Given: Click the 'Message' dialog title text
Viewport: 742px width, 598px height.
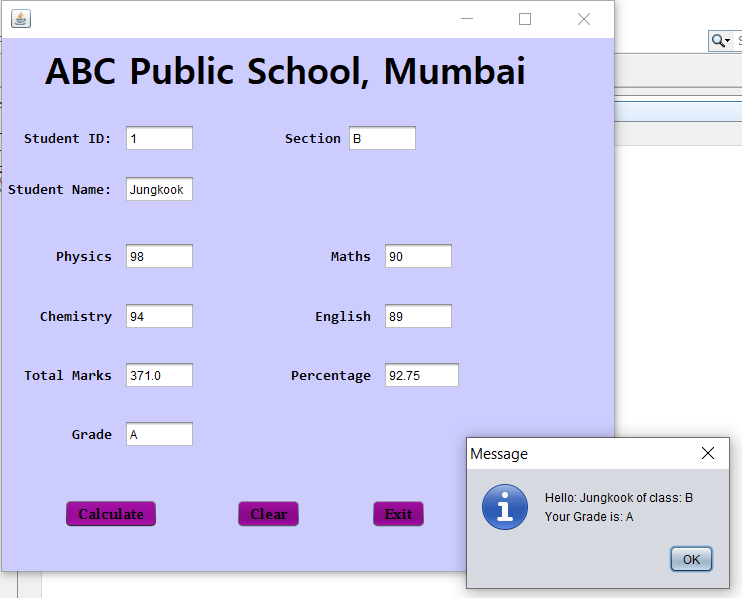Looking at the screenshot, I should [x=499, y=454].
